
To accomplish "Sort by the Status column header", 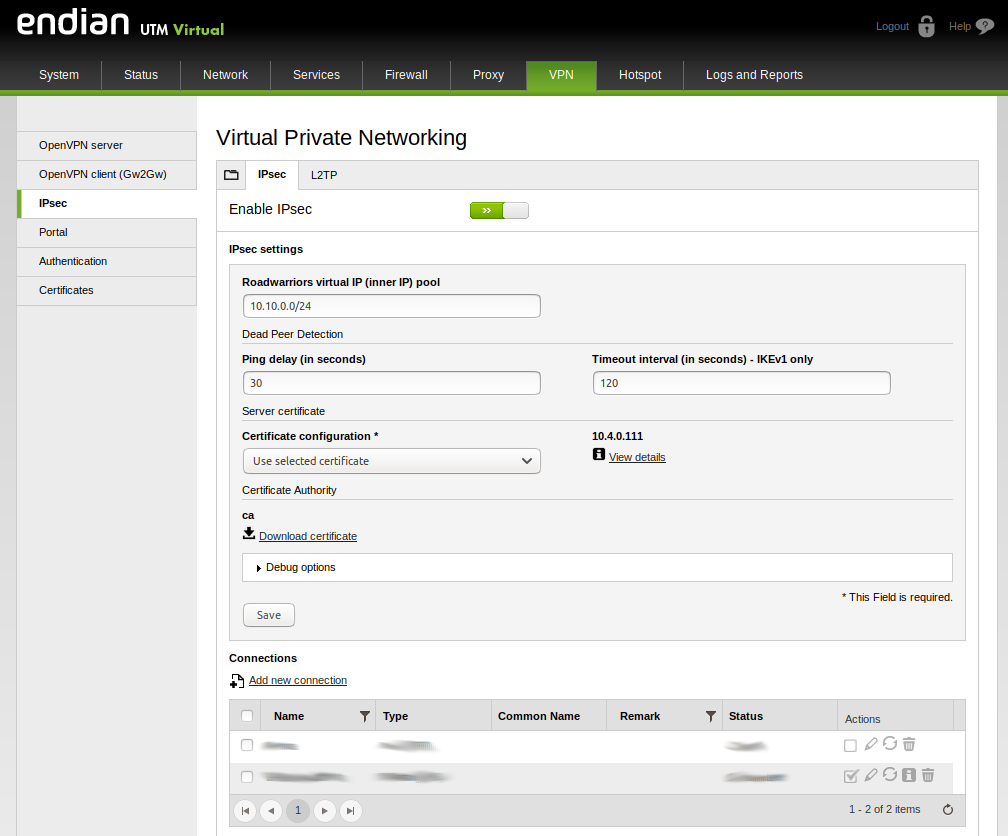I will [x=746, y=716].
